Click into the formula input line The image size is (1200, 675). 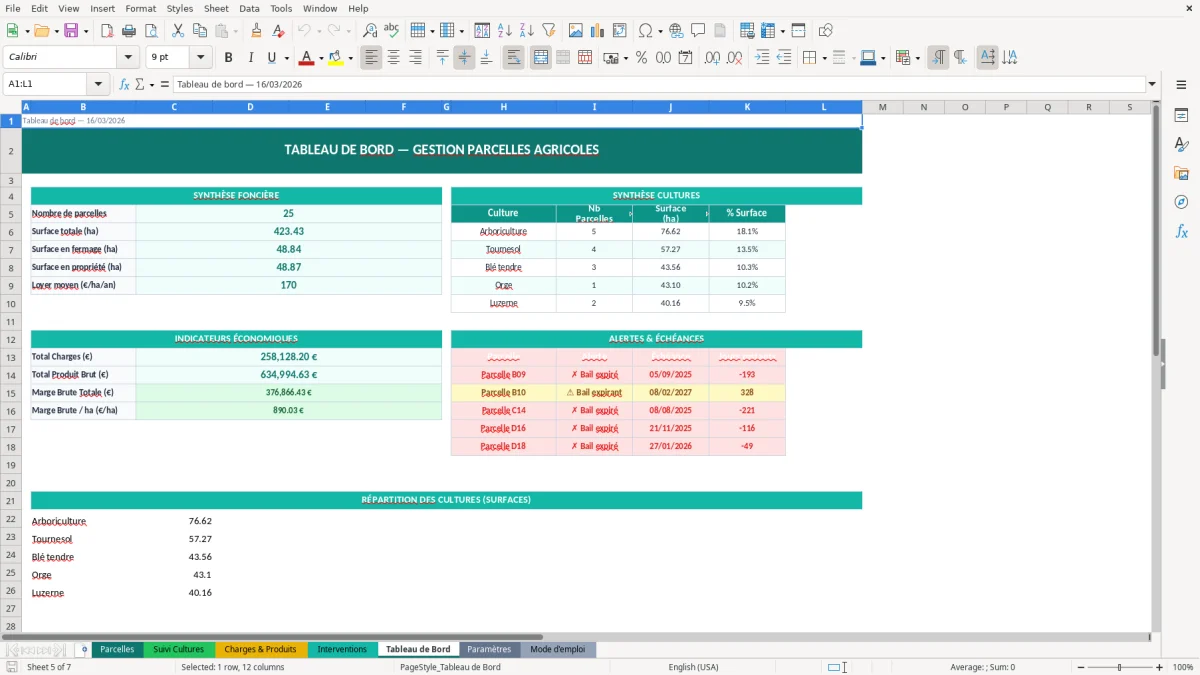[x=658, y=85]
